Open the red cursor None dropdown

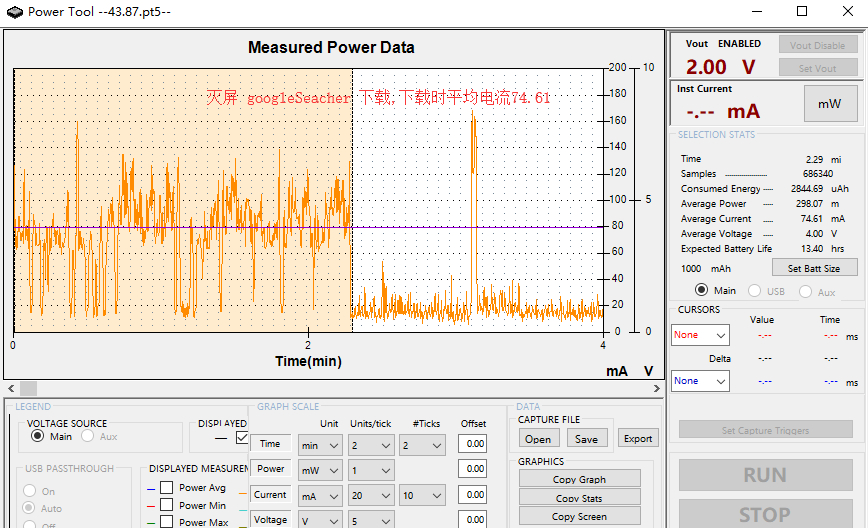[700, 335]
